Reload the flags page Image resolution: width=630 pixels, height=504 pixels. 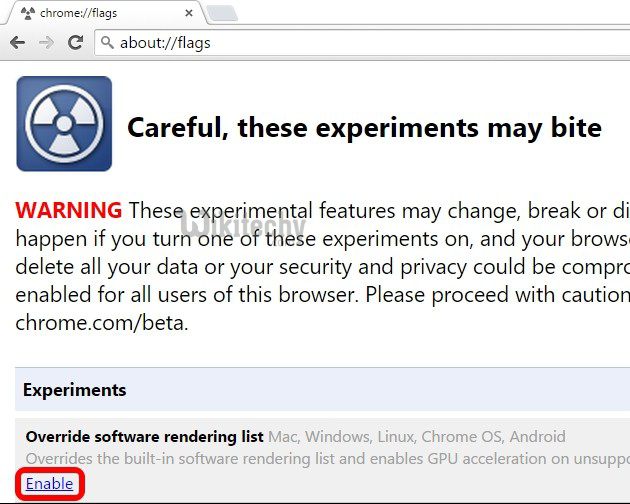coord(75,43)
